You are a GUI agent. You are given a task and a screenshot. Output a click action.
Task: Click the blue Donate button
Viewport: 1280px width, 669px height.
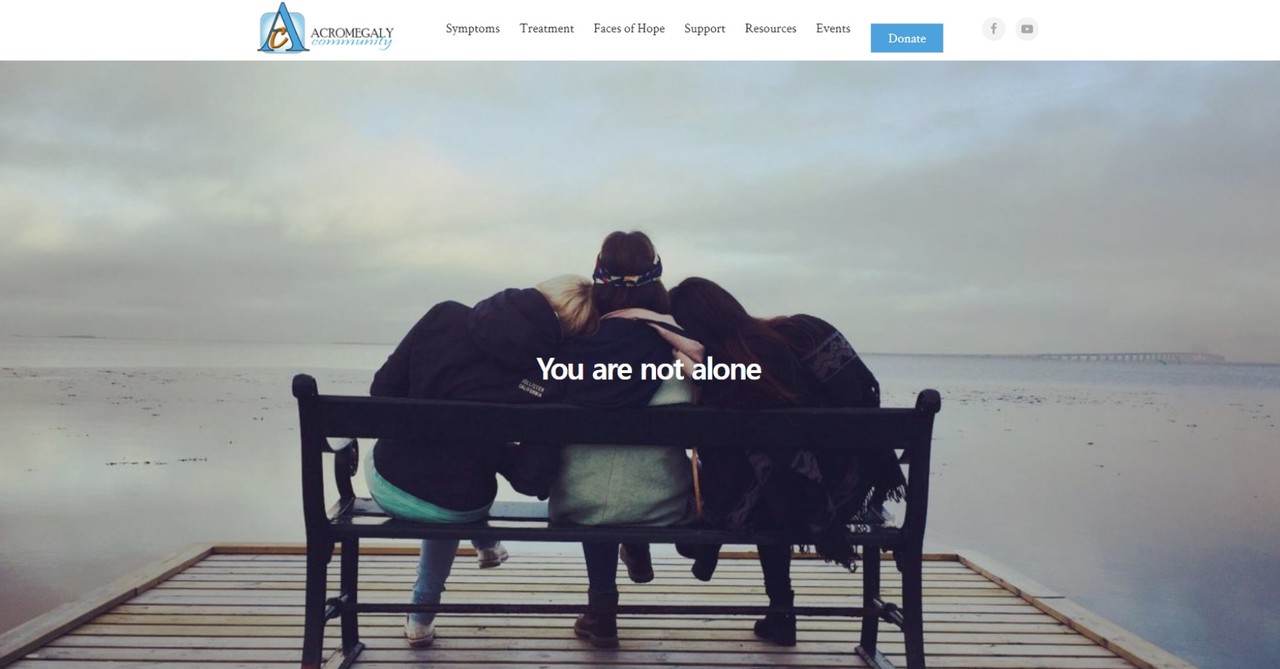pos(907,38)
